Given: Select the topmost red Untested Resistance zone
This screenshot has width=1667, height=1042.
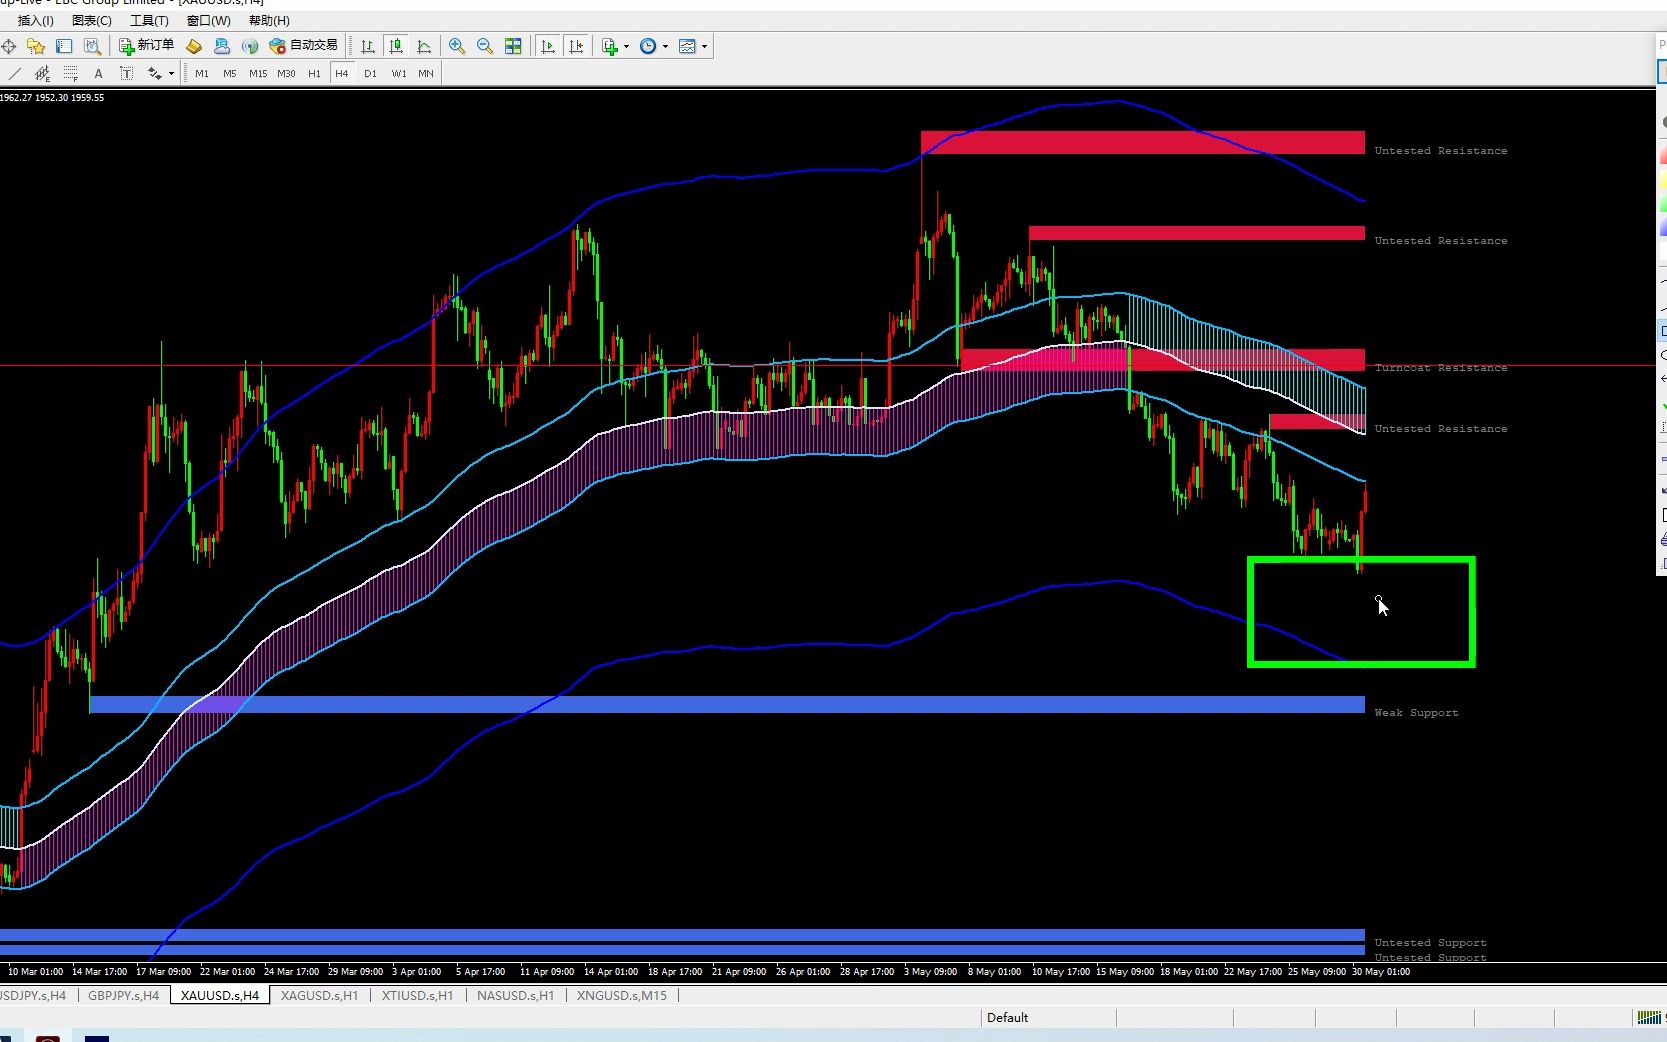Looking at the screenshot, I should [x=1143, y=142].
